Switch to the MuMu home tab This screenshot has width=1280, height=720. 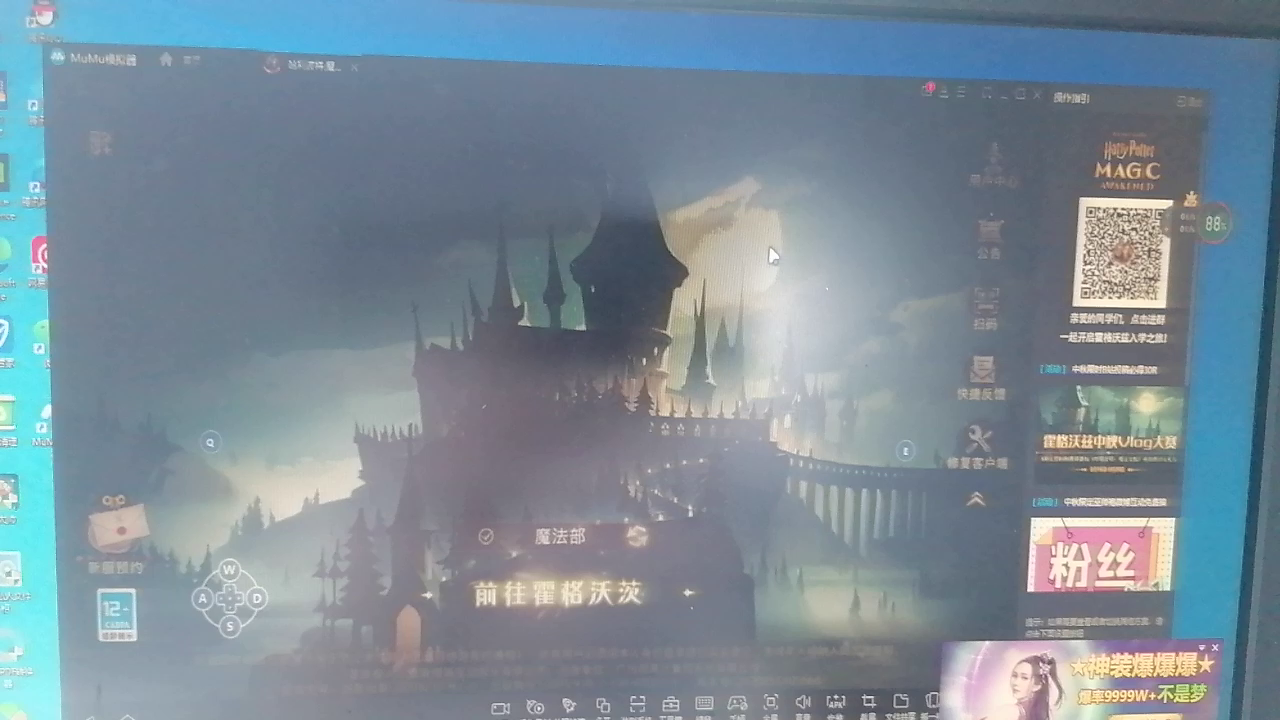tap(166, 60)
